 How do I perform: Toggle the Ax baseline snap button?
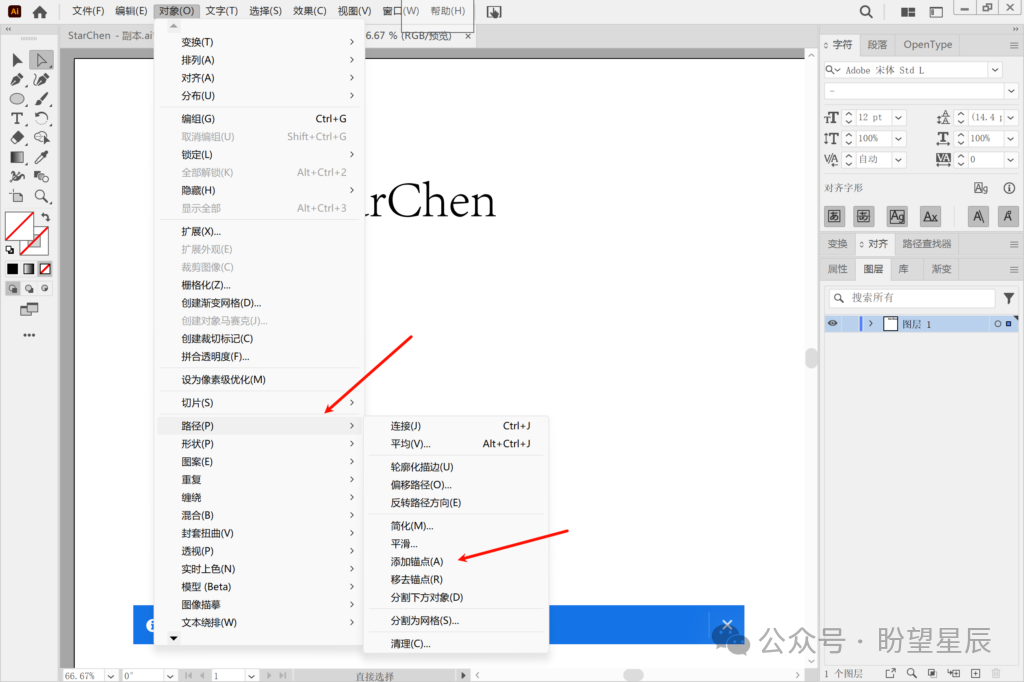930,216
